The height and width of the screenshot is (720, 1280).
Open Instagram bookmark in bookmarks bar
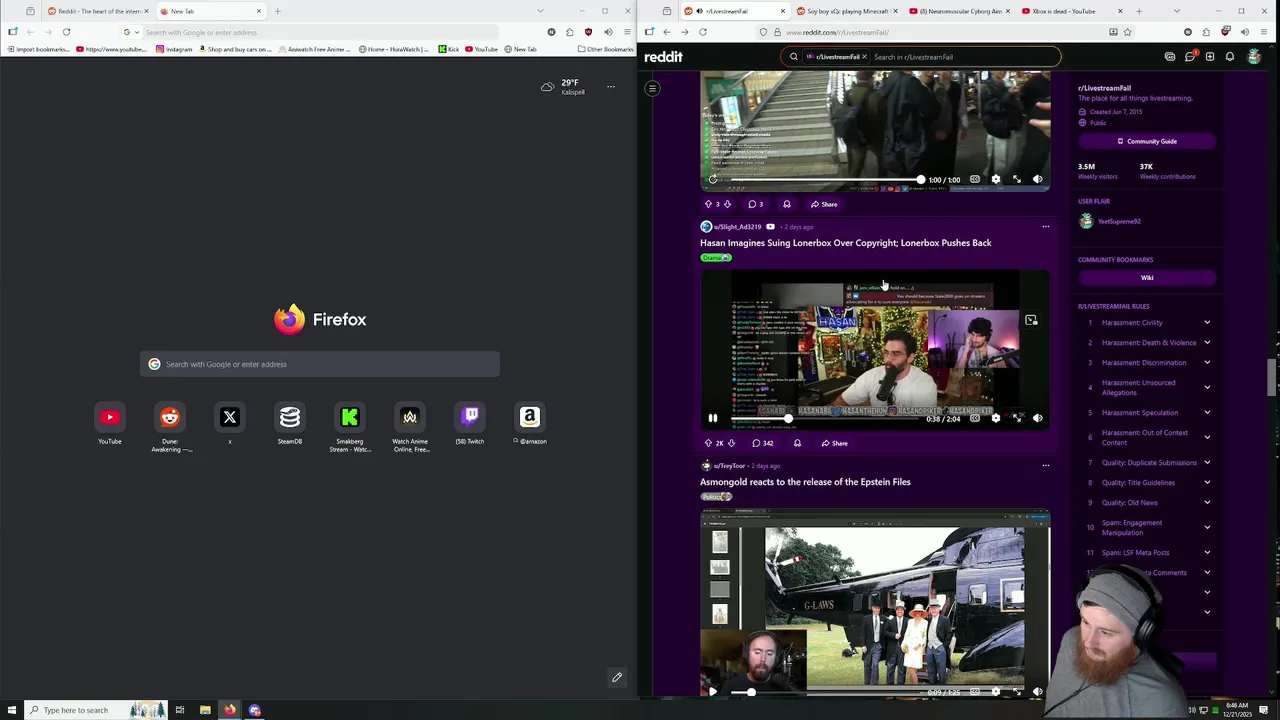[174, 49]
